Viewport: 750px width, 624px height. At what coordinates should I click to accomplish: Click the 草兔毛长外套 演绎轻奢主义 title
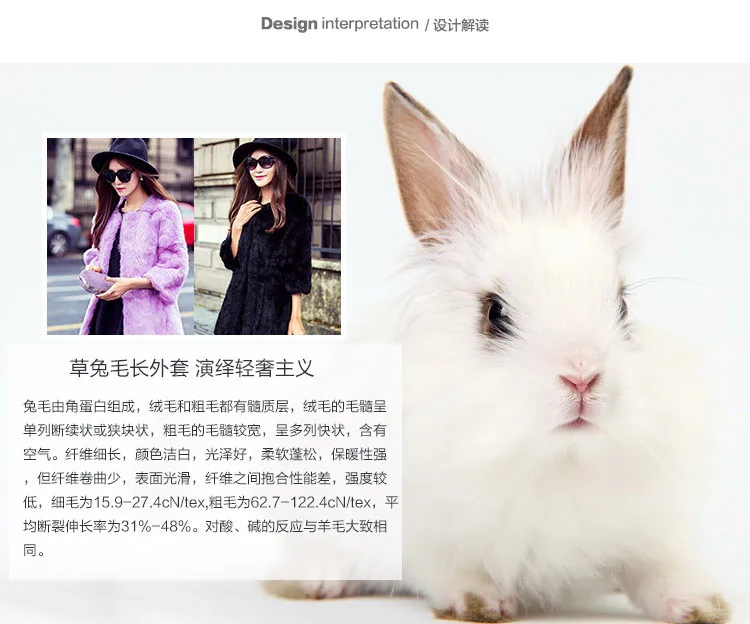pos(192,368)
